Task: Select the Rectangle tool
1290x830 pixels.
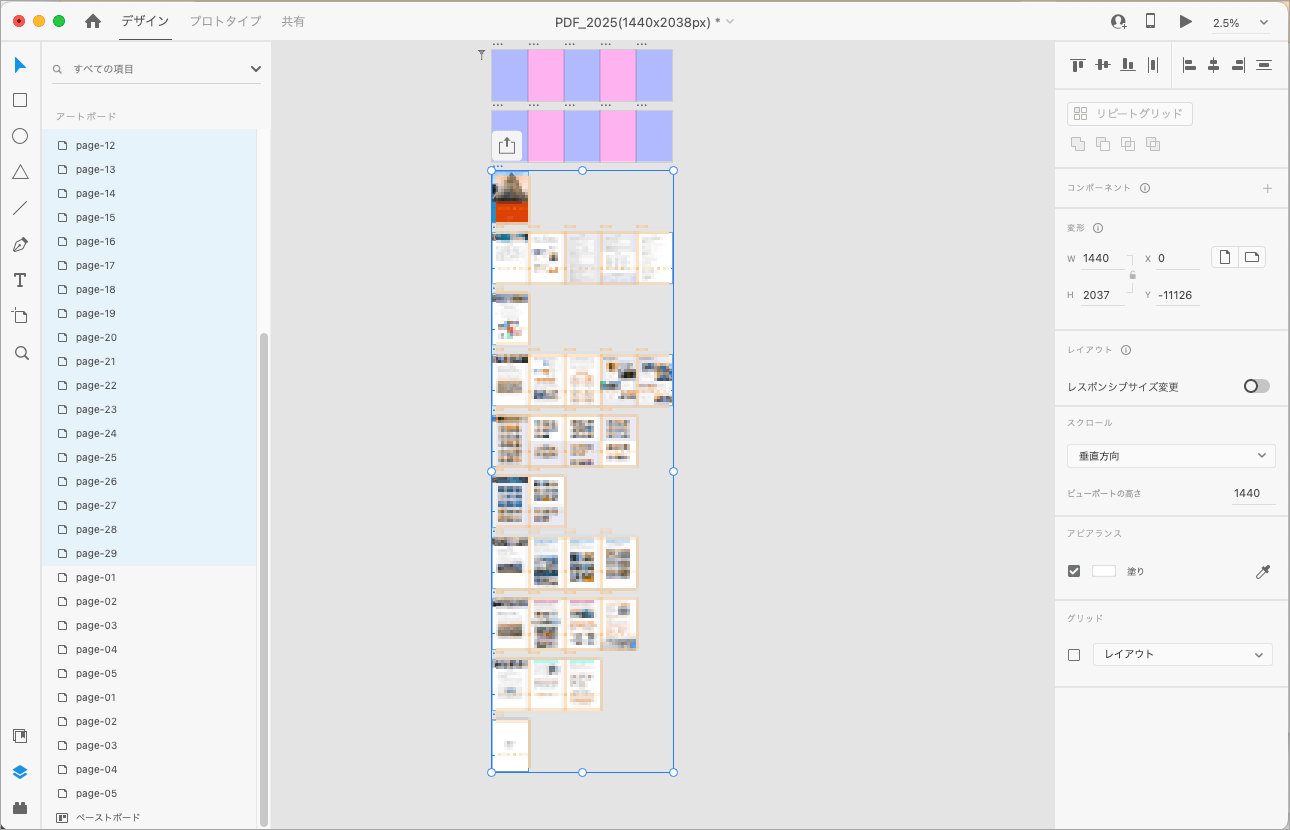Action: 20,101
